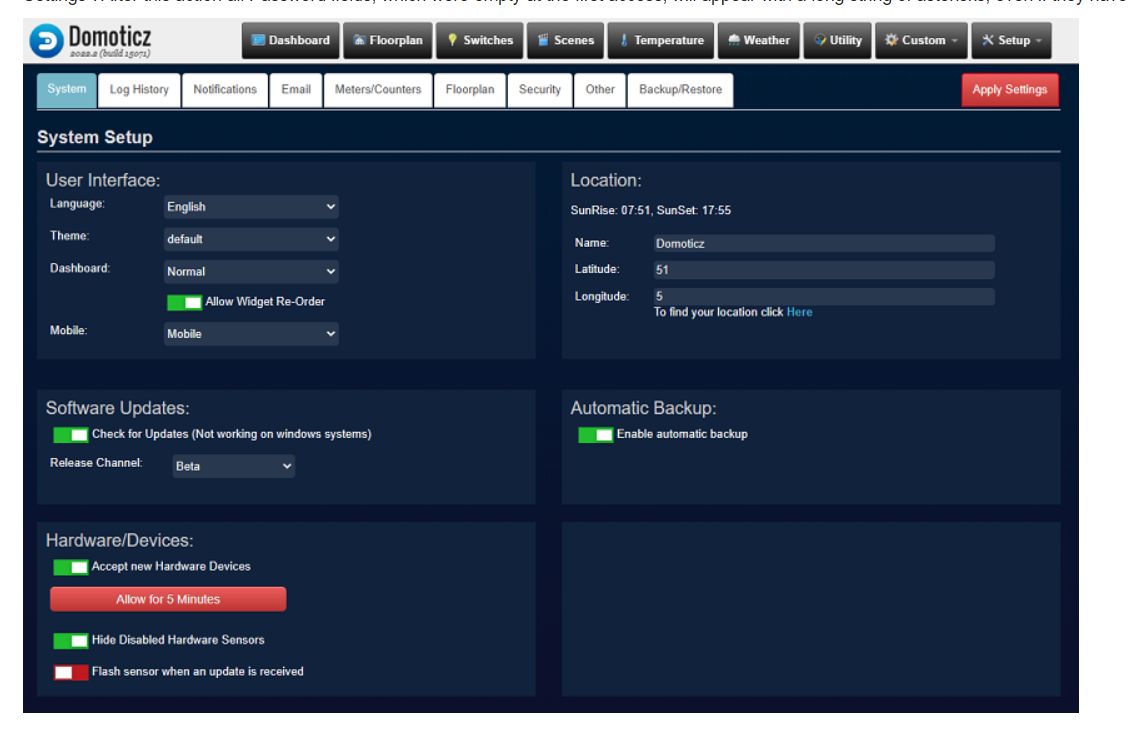Turn off Enable automatic backup switch
The height and width of the screenshot is (736, 1131).
coord(596,435)
